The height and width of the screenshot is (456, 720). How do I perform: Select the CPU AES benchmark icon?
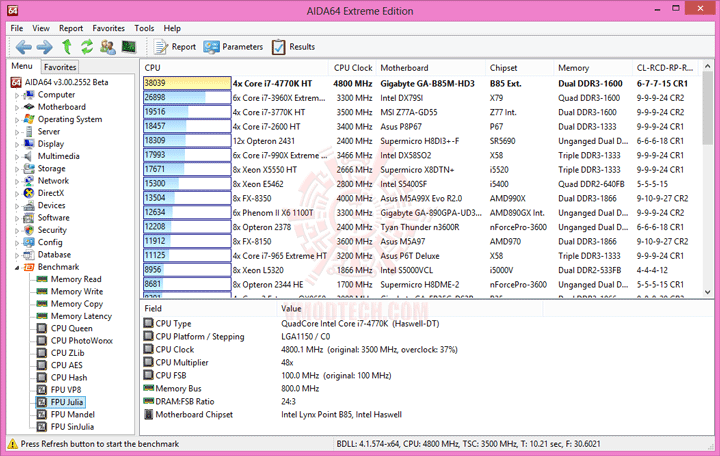point(42,365)
